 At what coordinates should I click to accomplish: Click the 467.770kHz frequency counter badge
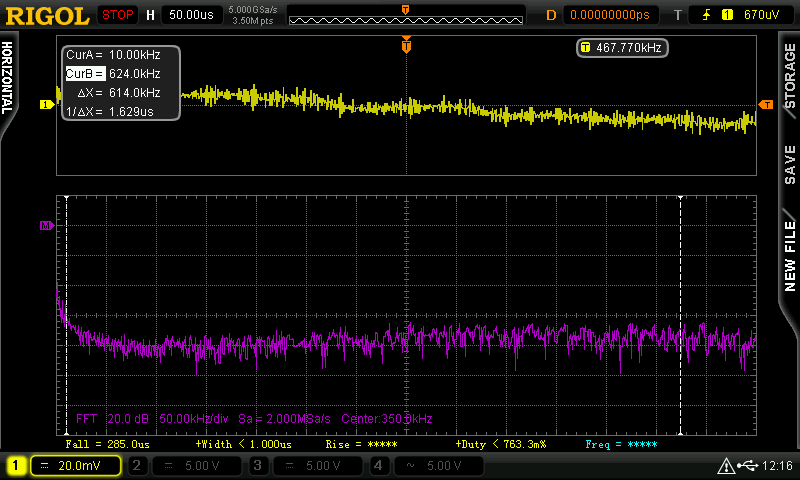coord(622,48)
